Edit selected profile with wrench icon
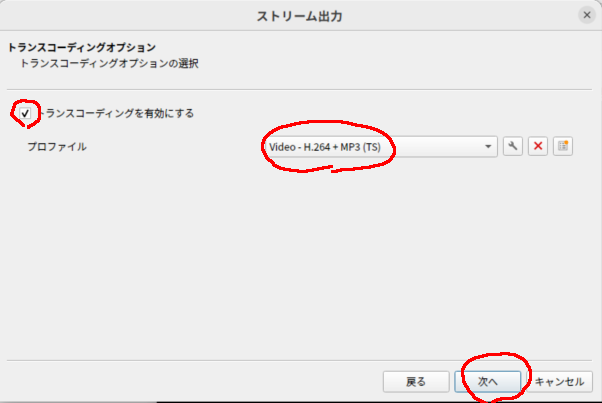Viewport: 602px width, 403px height. point(513,146)
